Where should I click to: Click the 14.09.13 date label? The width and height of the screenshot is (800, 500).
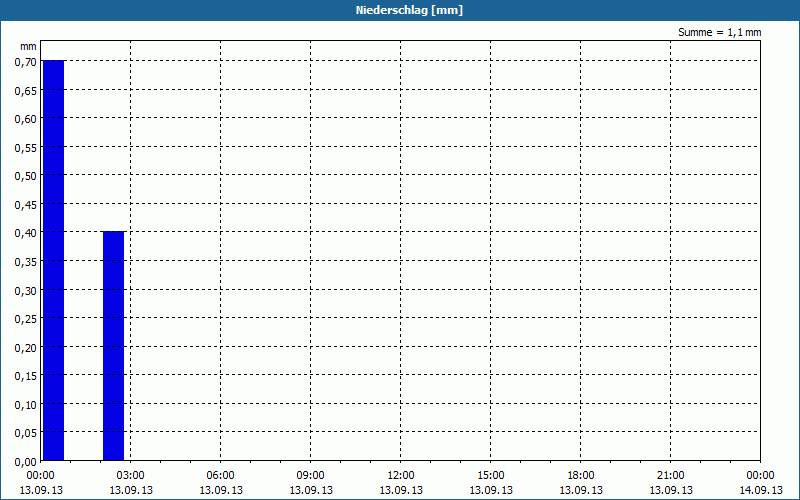coord(760,490)
